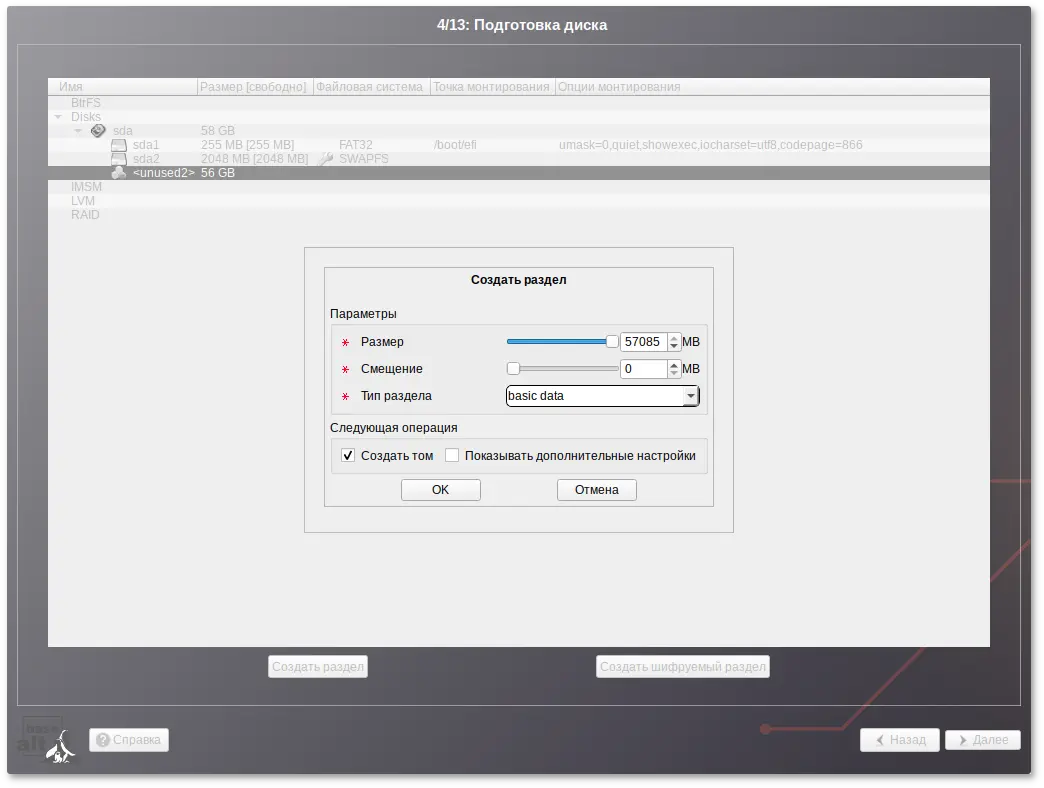This screenshot has height=788, width=1044.
Task: Click the Смещение input field 0
Action: [644, 369]
